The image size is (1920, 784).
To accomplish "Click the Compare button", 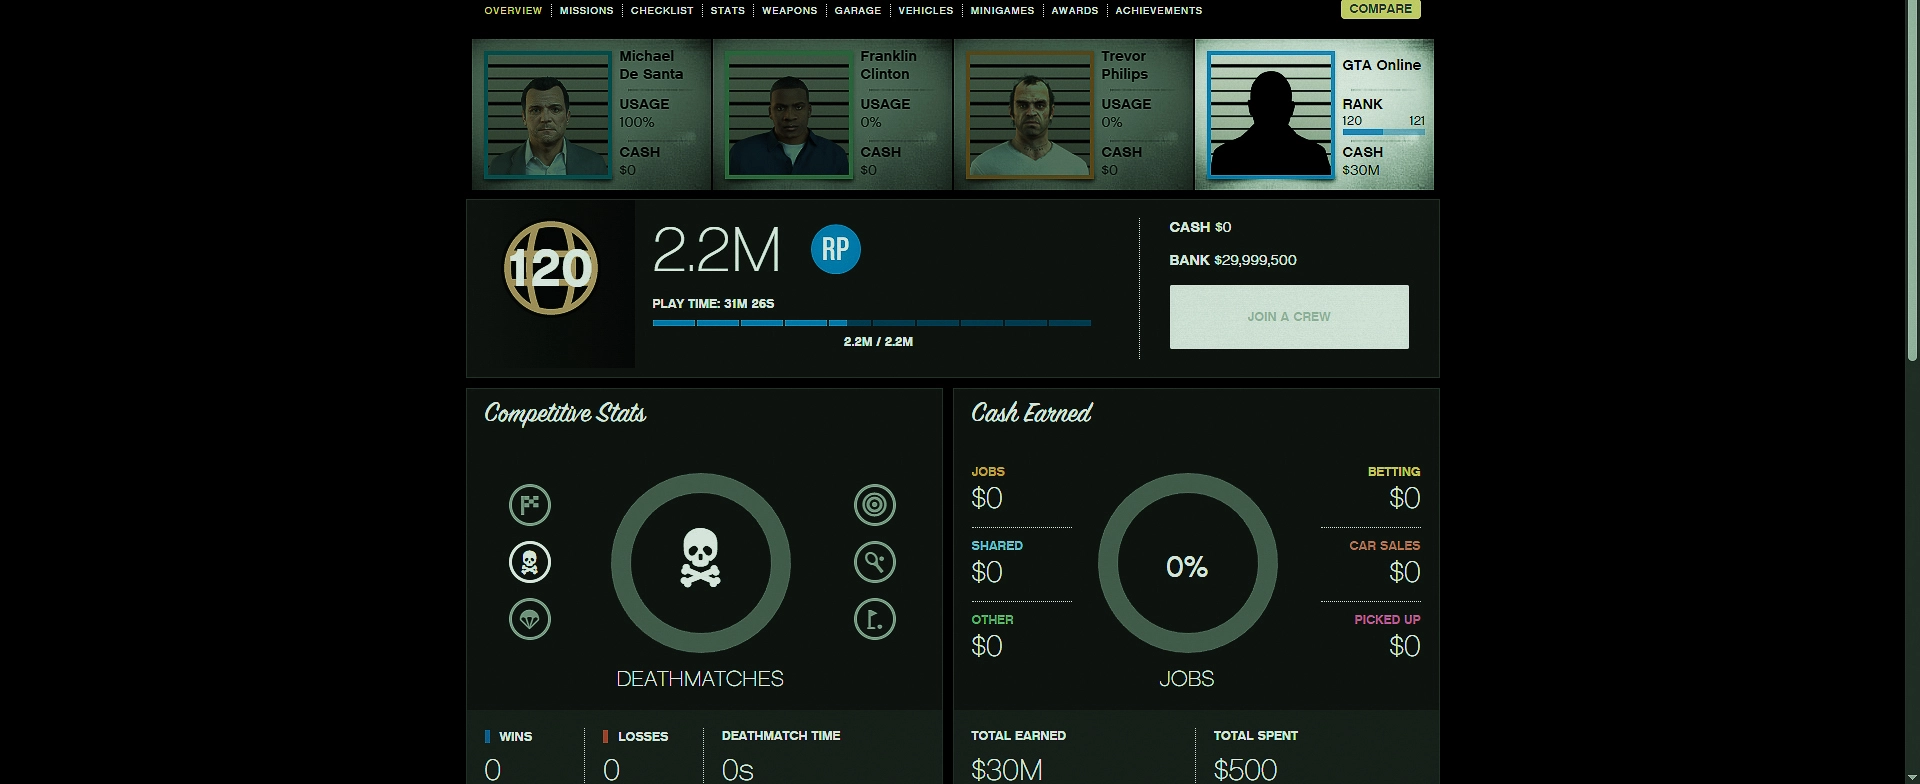I will pos(1381,9).
